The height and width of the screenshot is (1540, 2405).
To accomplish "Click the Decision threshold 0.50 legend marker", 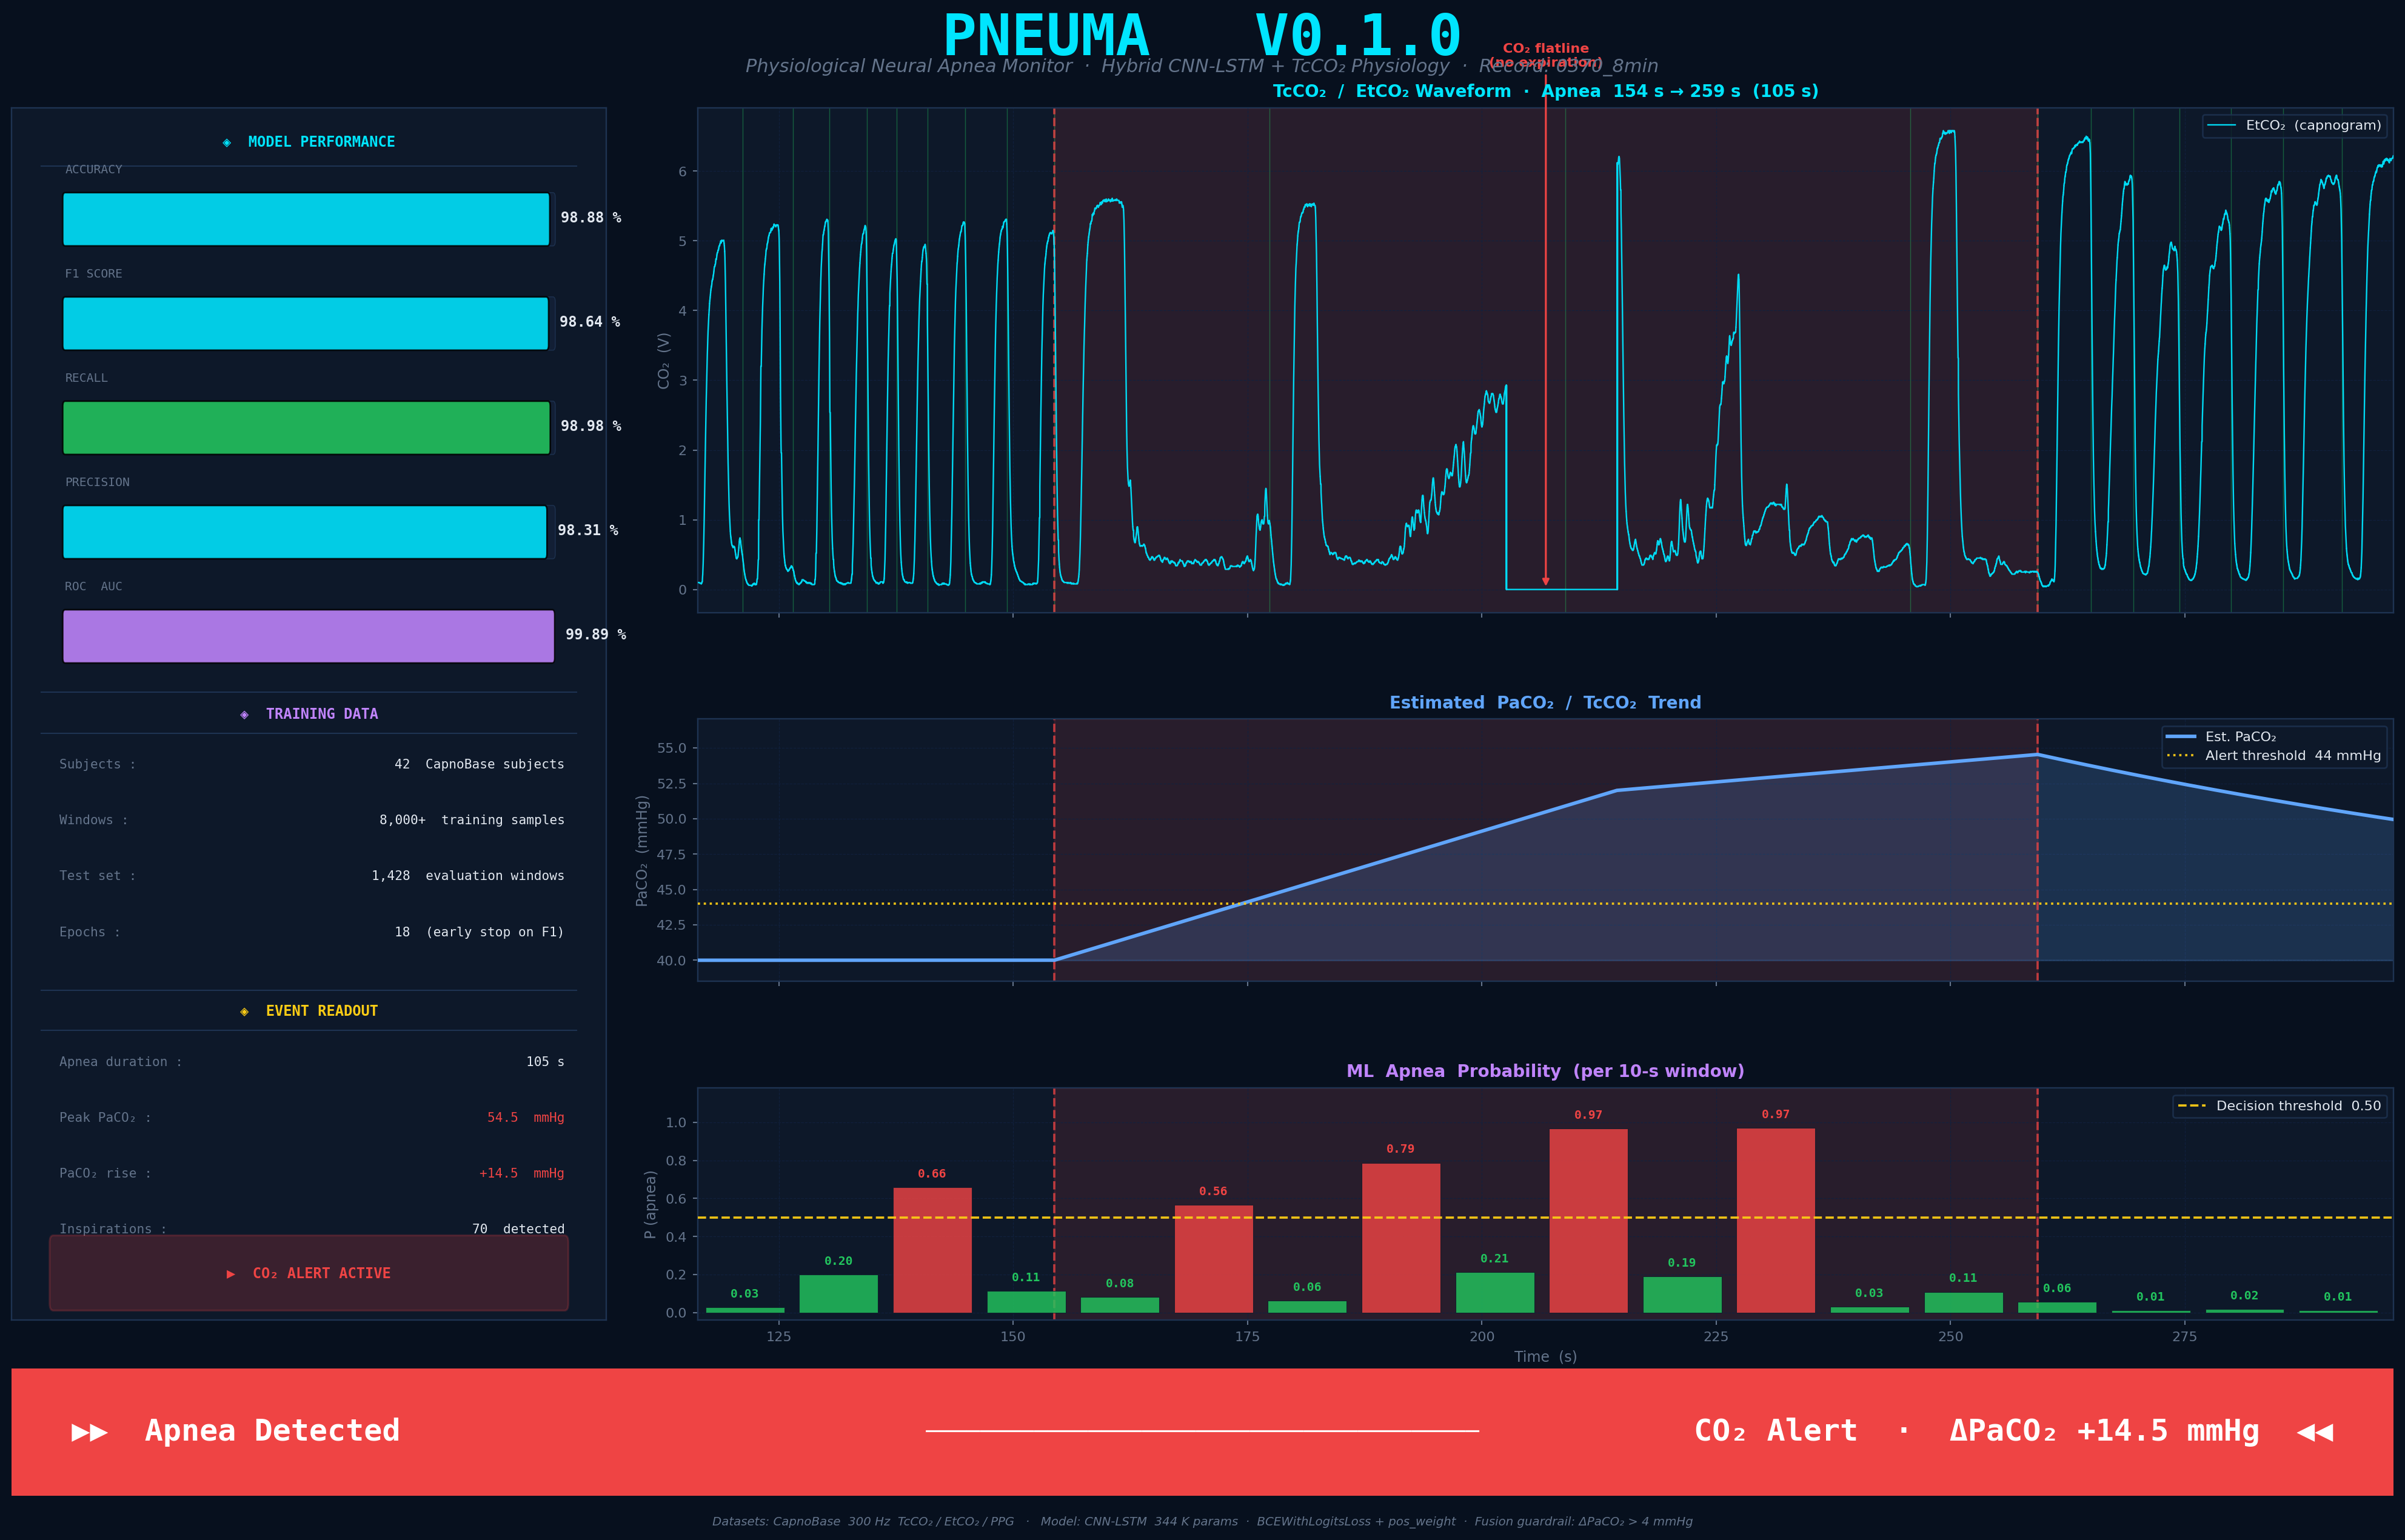I will click(x=2192, y=1106).
